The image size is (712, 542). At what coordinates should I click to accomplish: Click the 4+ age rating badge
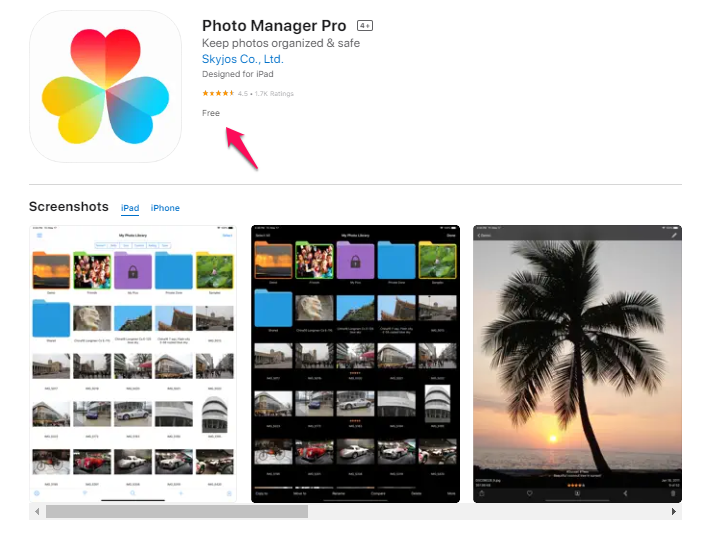[365, 26]
